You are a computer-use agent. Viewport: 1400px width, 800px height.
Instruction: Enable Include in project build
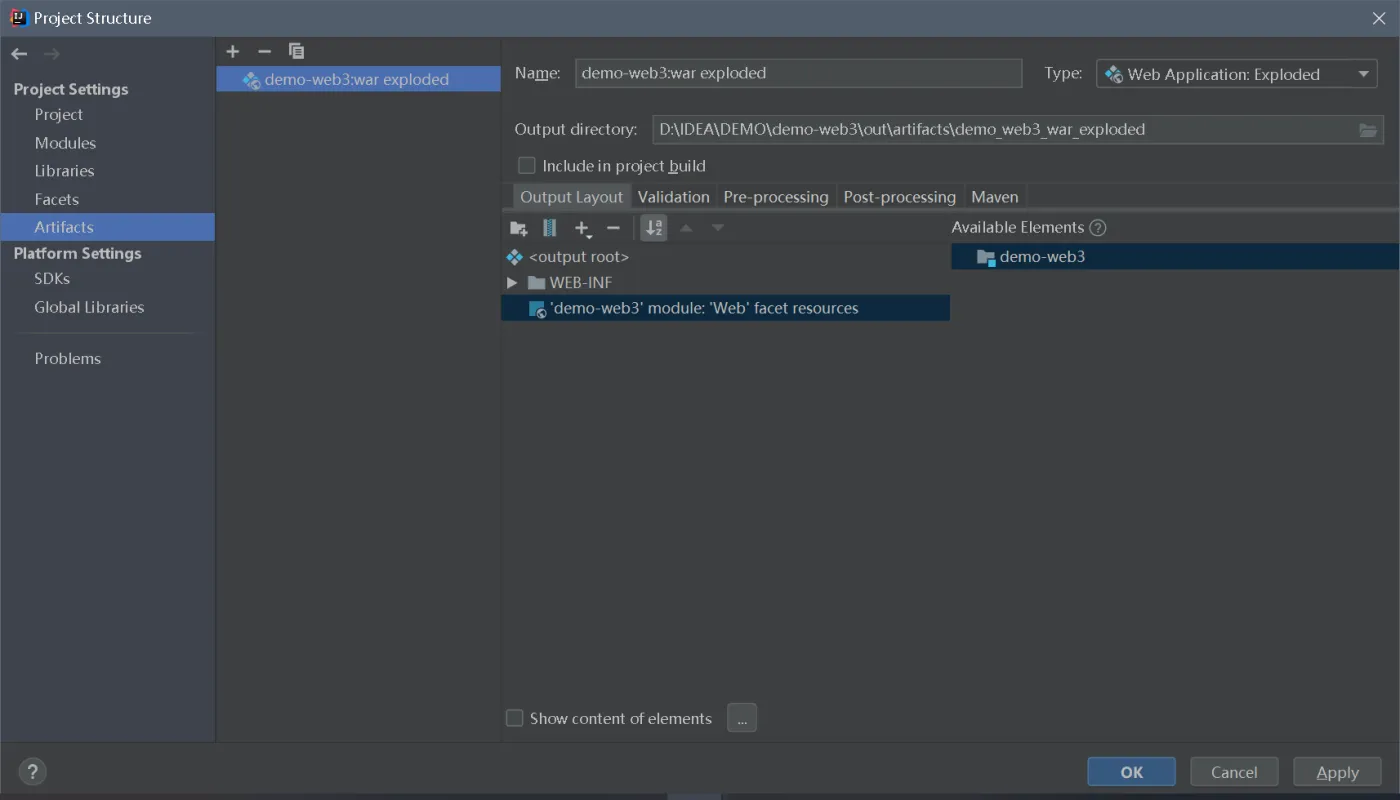(x=526, y=166)
